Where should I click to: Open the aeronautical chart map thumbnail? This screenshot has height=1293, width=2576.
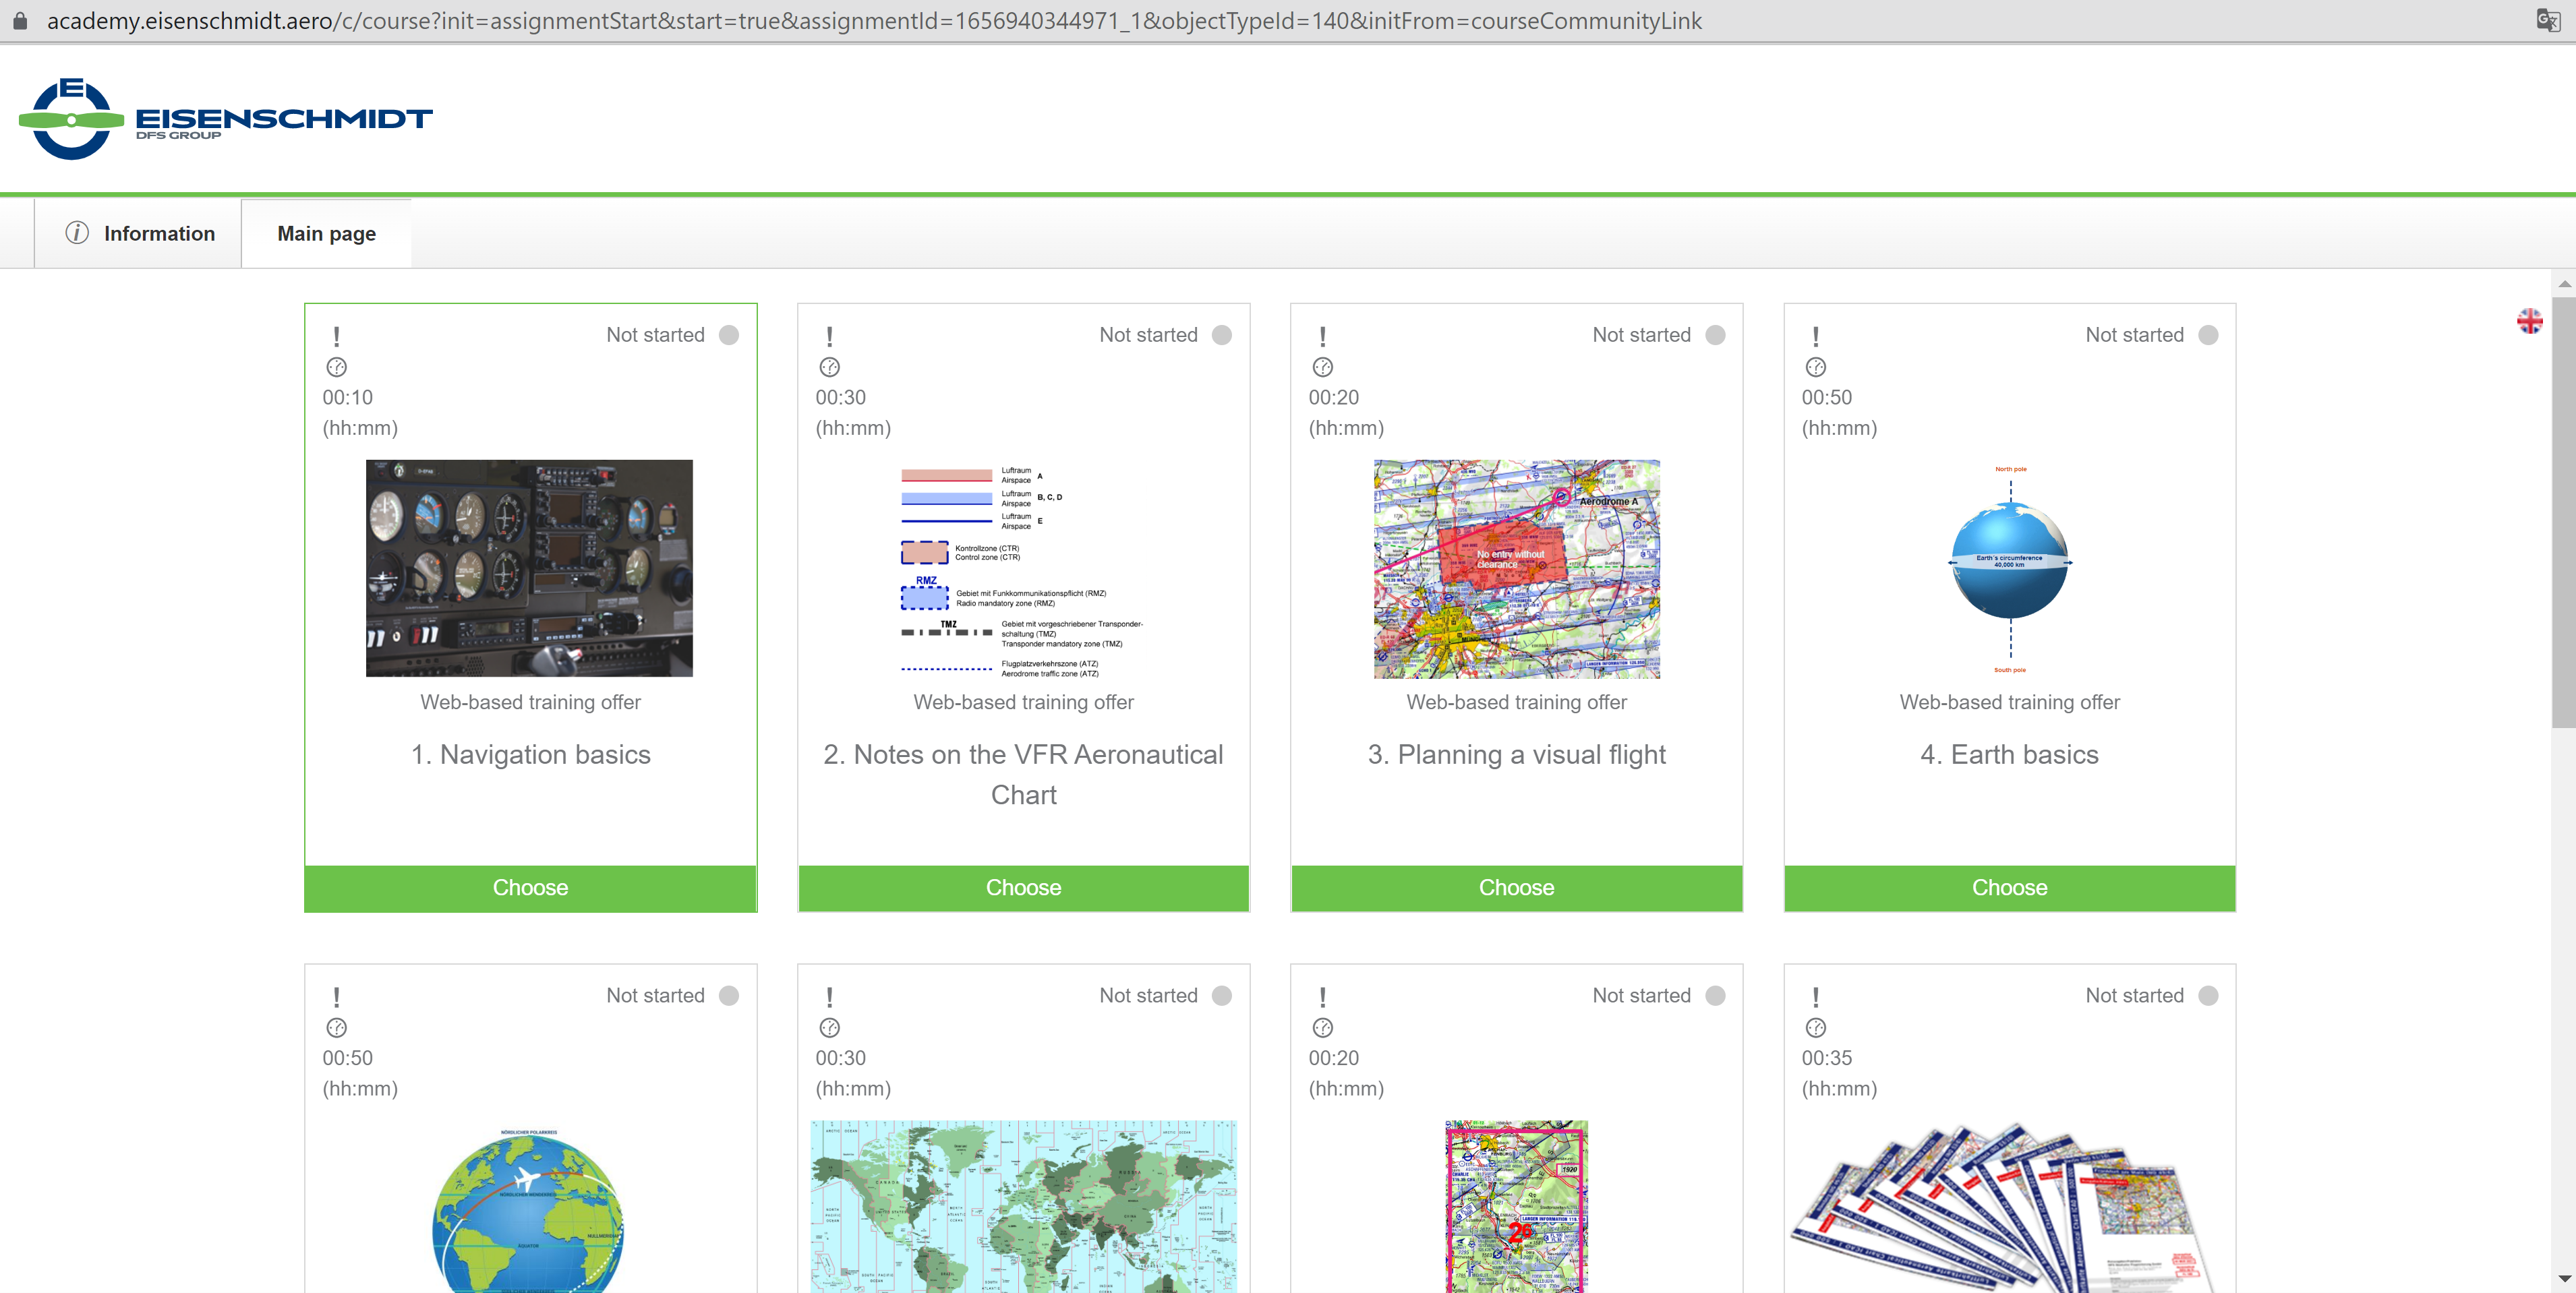tap(1516, 569)
